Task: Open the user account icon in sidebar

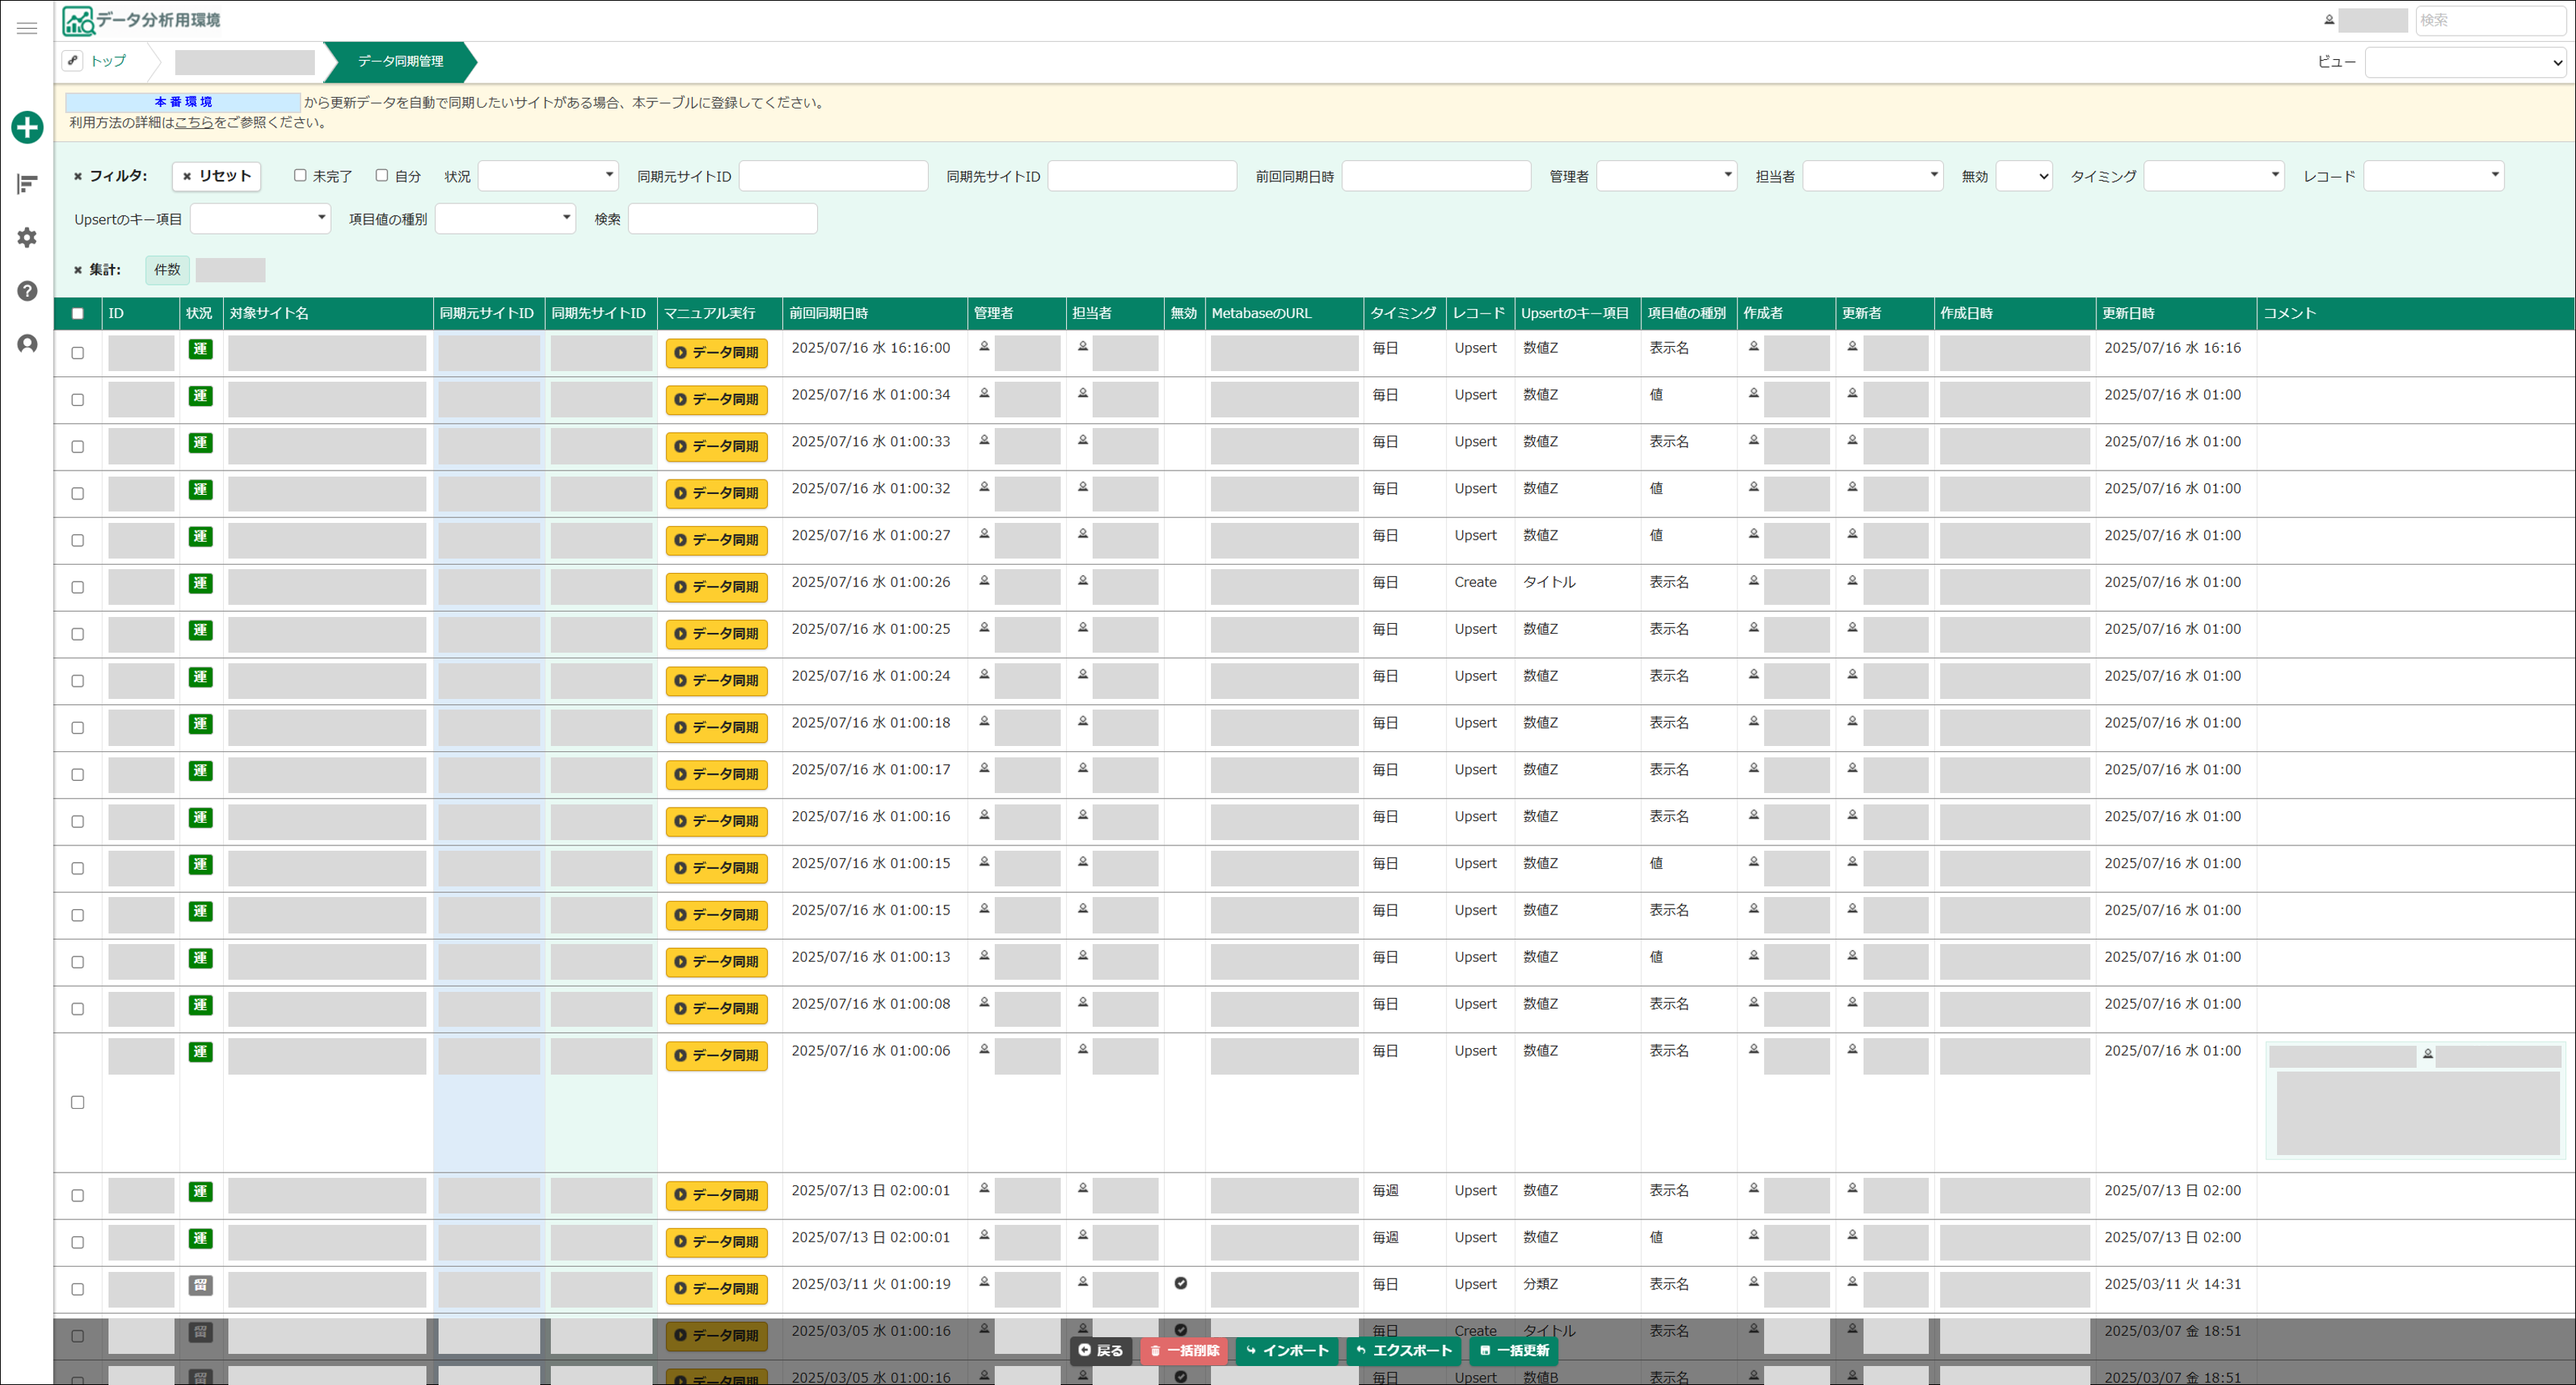Action: click(x=27, y=344)
